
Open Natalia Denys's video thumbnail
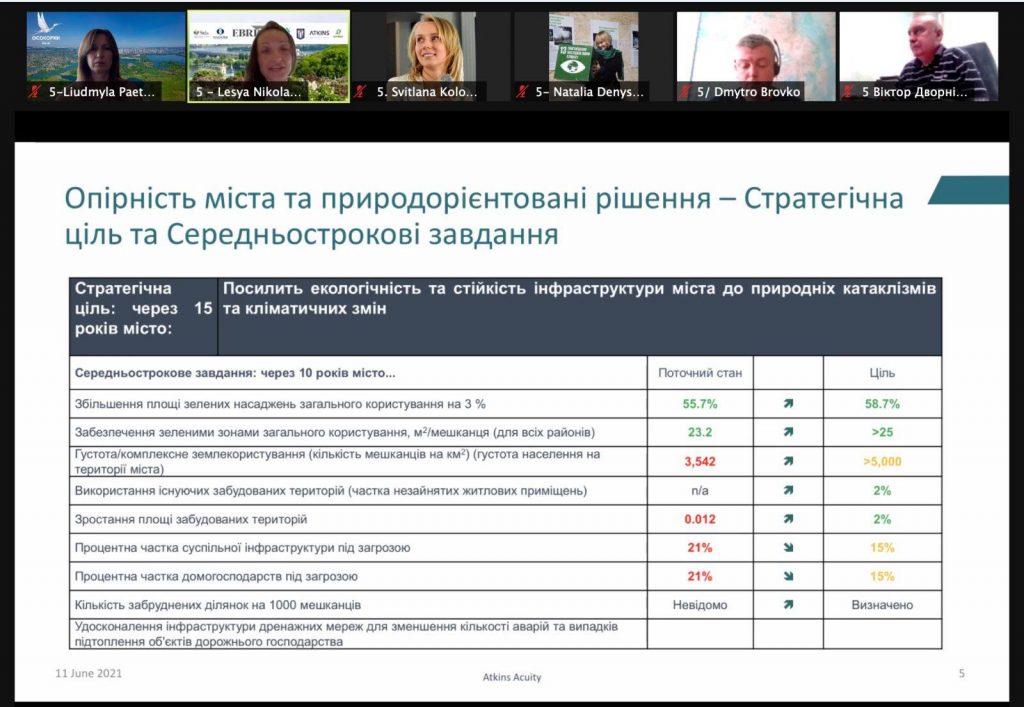593,56
